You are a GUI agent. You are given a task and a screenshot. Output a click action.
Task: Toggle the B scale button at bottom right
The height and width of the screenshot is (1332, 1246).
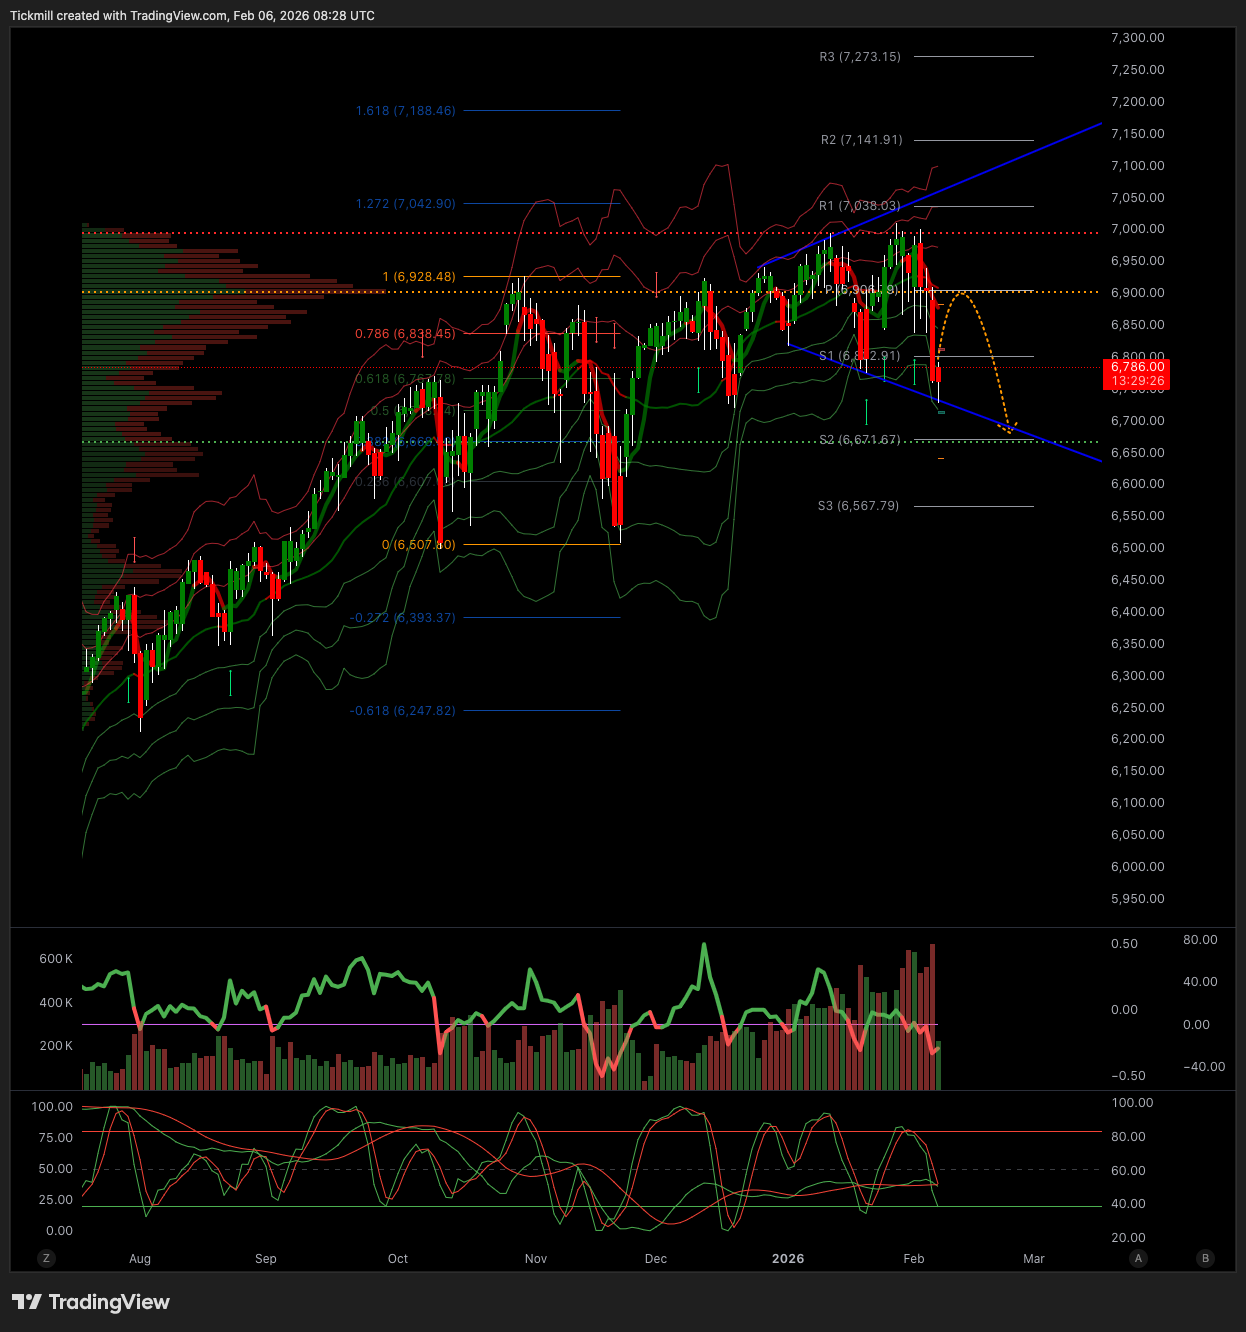[1206, 1258]
